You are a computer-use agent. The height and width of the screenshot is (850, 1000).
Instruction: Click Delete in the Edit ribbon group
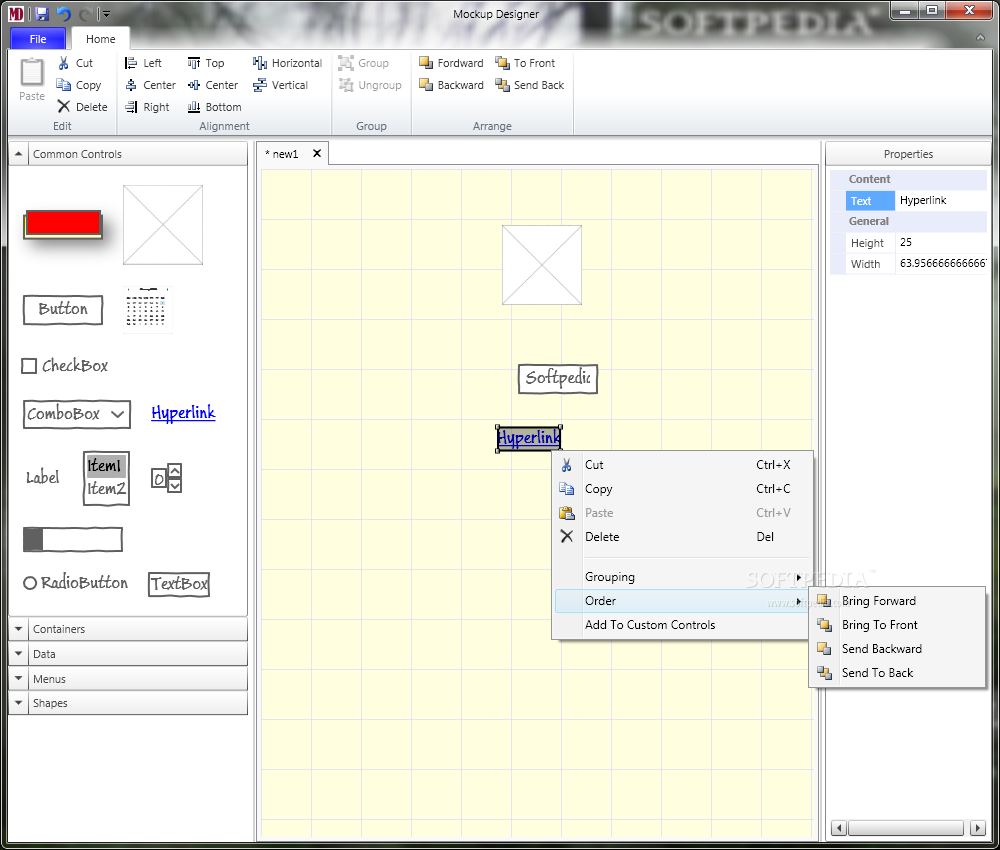click(x=82, y=106)
